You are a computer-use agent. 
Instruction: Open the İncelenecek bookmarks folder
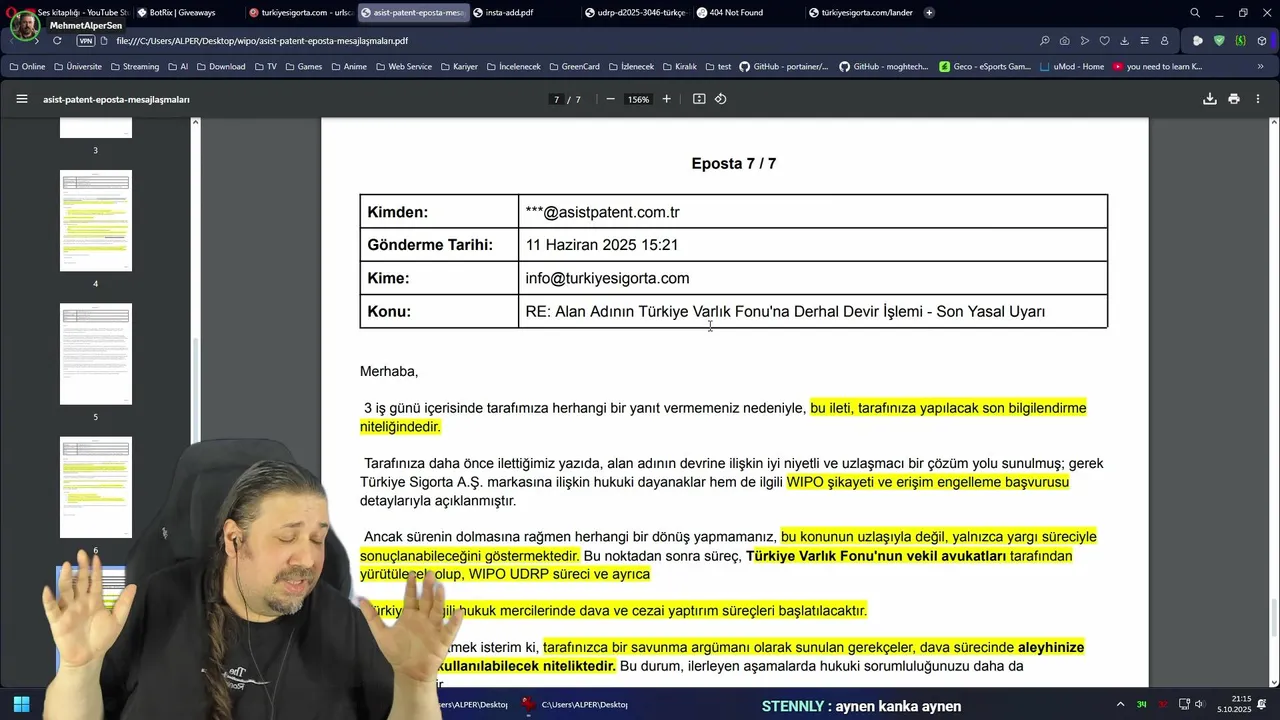[513, 67]
